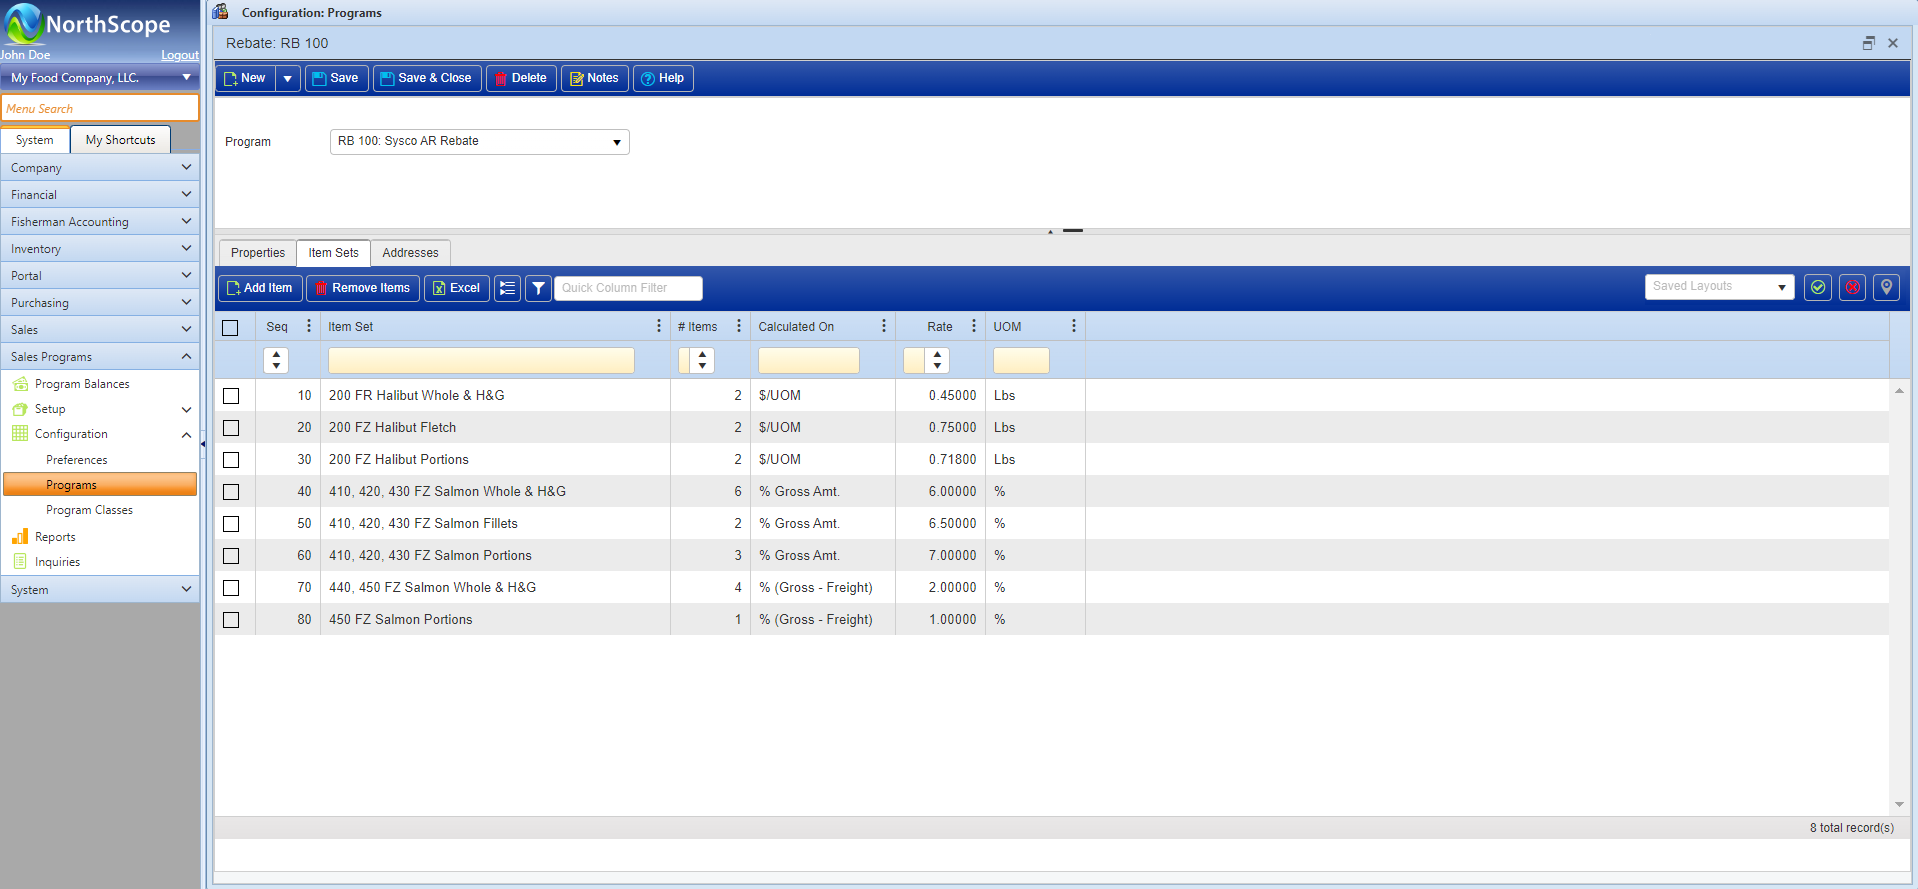The height and width of the screenshot is (889, 1918).
Task: Open the Rate column options menu
Action: [973, 326]
